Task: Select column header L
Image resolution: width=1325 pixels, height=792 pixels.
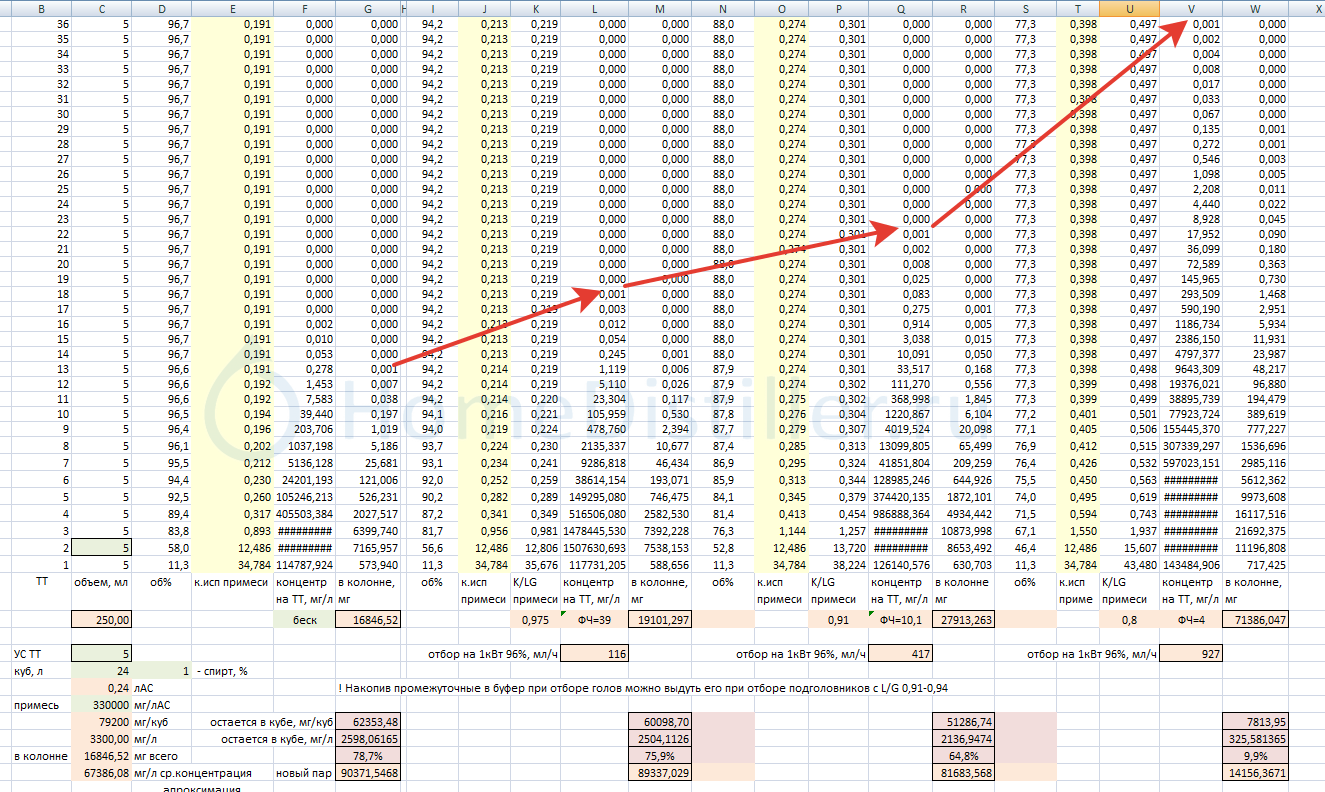Action: (x=594, y=7)
